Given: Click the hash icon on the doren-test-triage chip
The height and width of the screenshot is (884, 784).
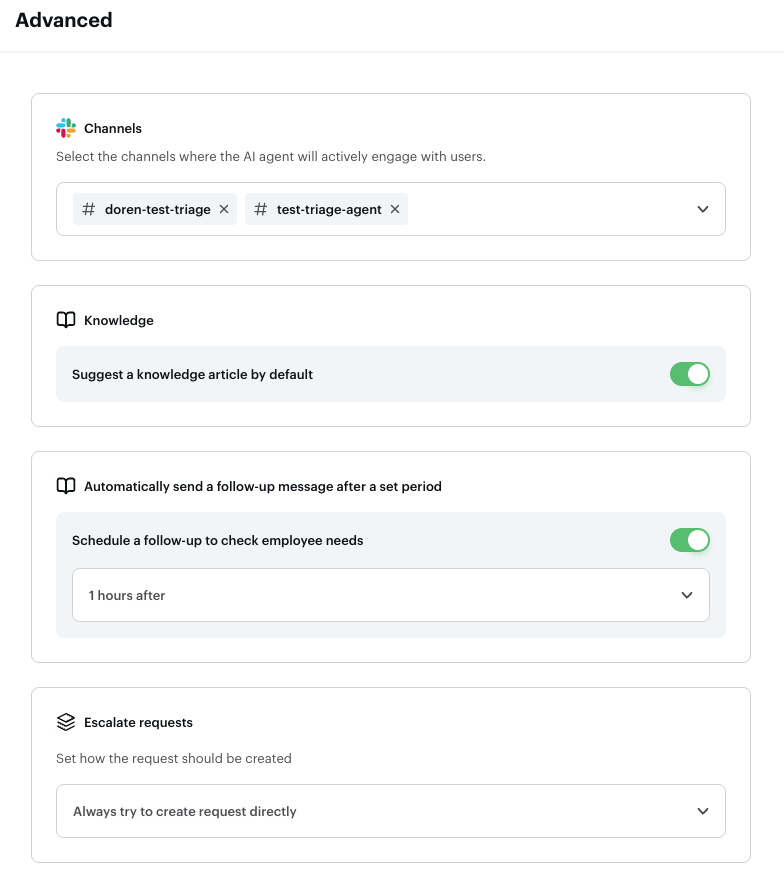Looking at the screenshot, I should 89,209.
